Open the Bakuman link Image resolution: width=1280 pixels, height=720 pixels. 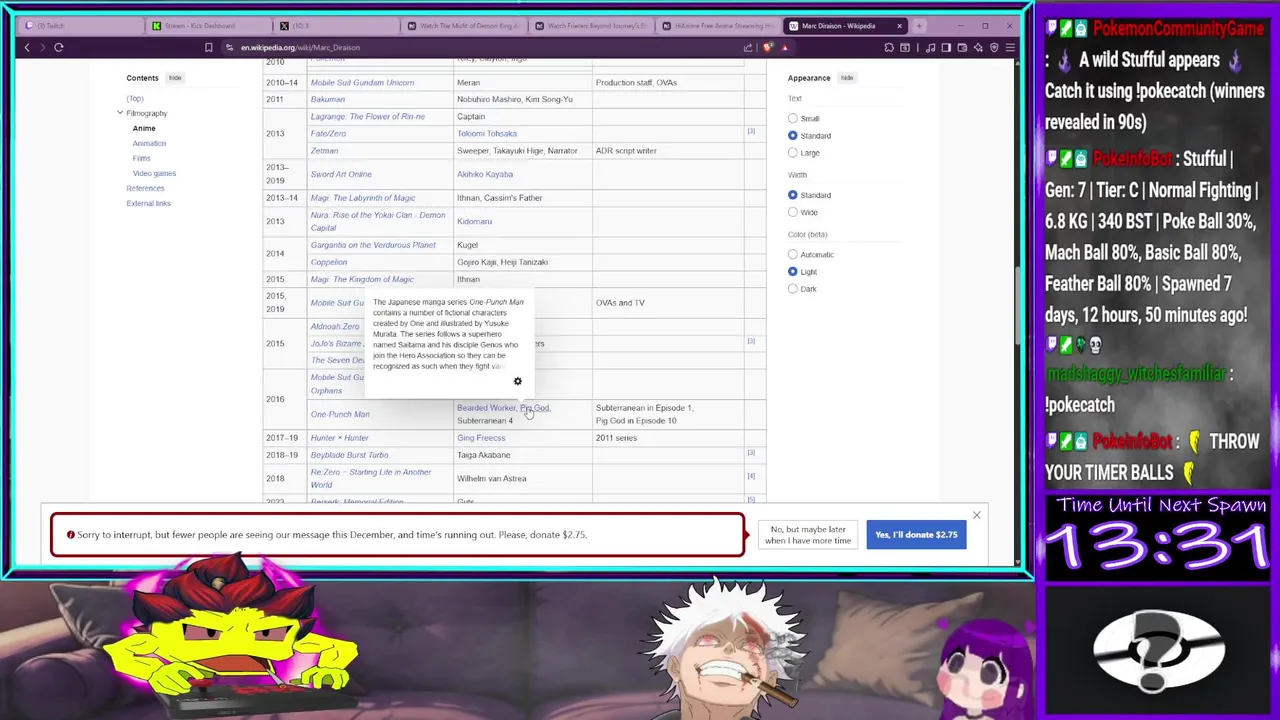(x=327, y=99)
